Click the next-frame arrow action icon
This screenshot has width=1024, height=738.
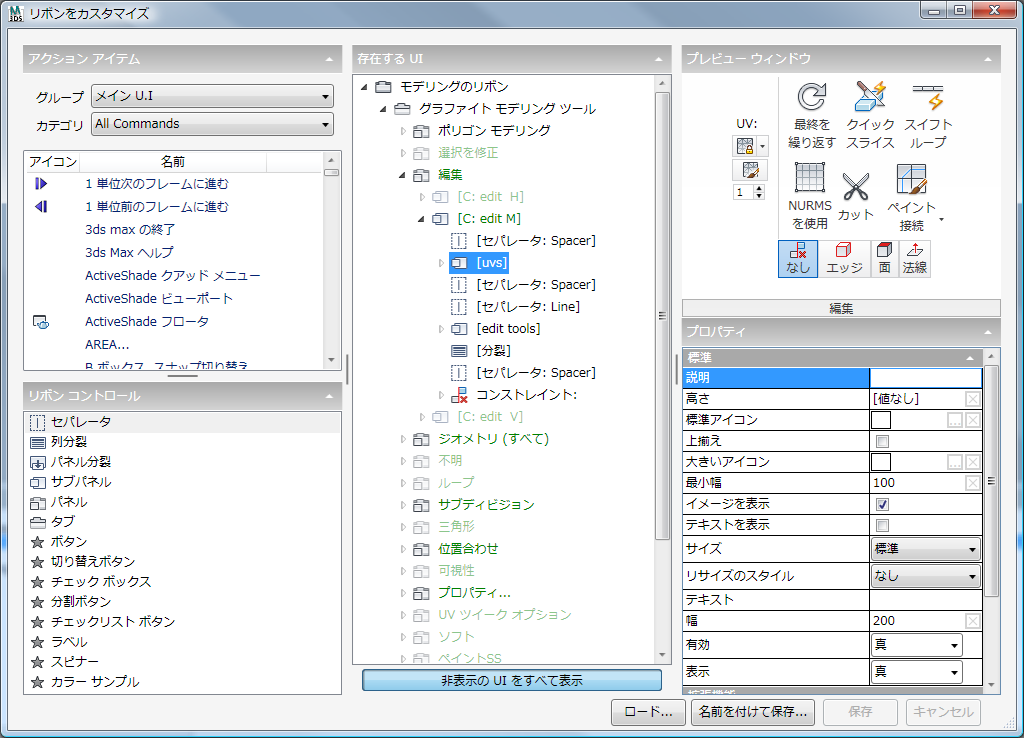pyautogui.click(x=41, y=184)
